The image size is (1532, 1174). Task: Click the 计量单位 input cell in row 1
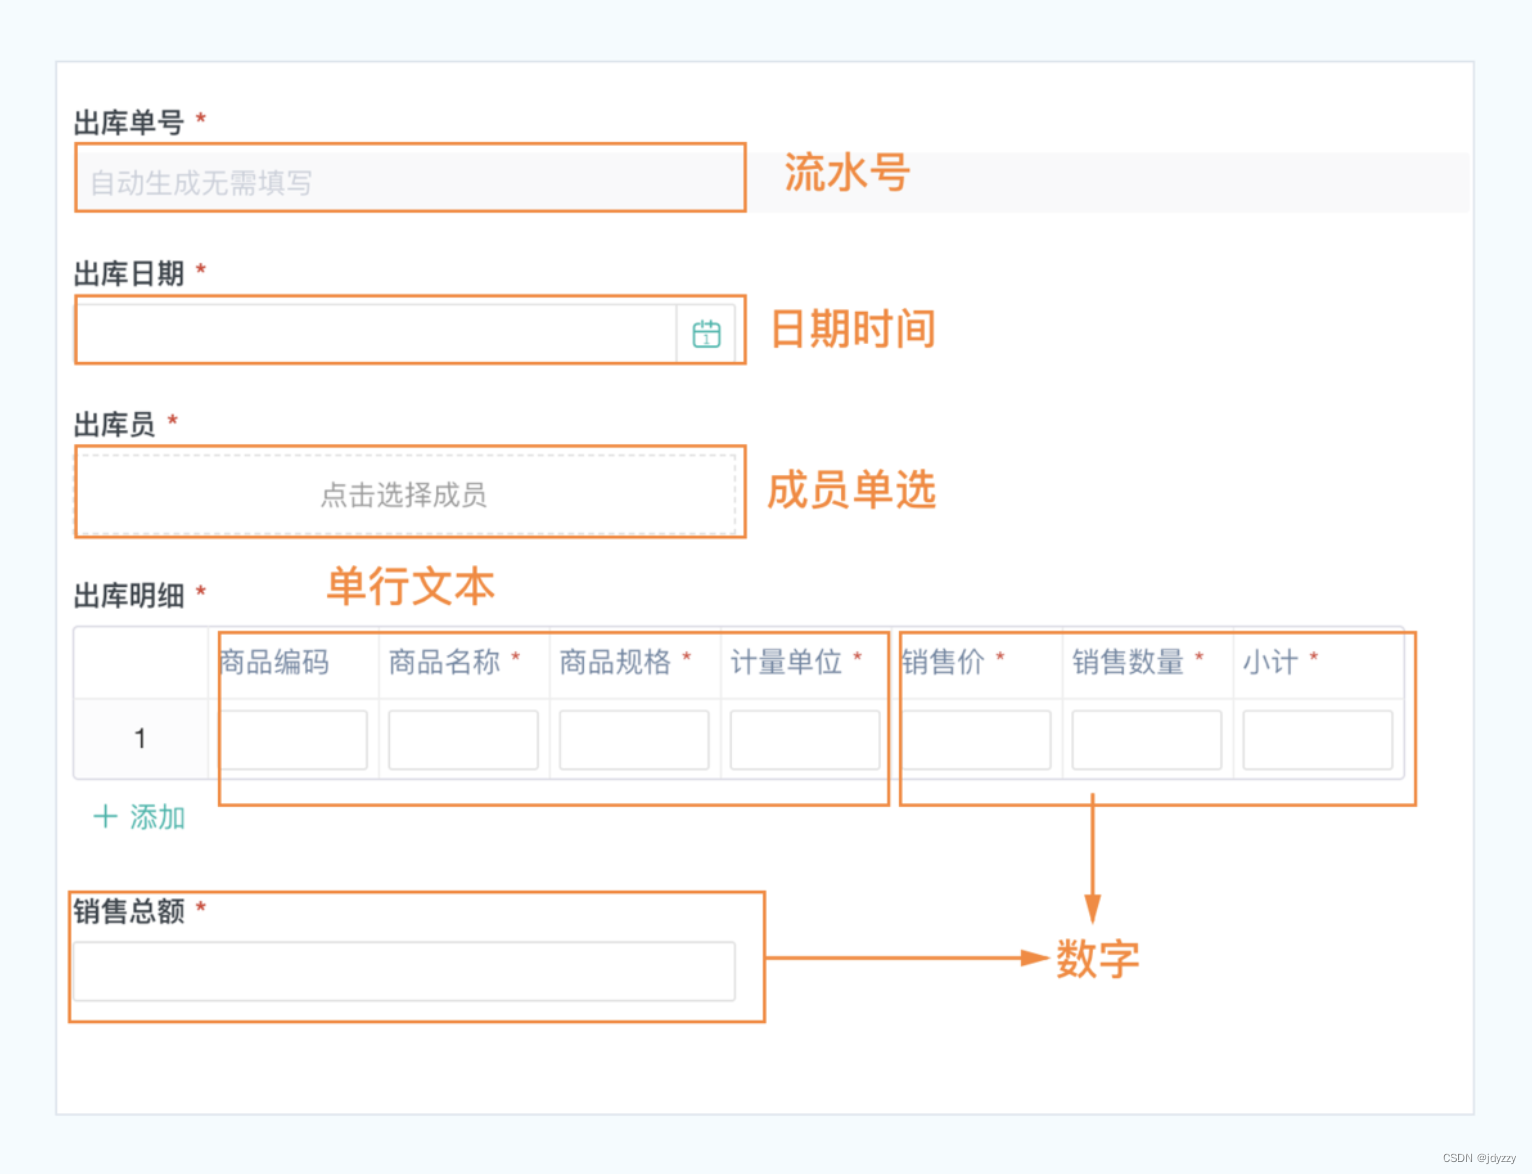coord(804,739)
